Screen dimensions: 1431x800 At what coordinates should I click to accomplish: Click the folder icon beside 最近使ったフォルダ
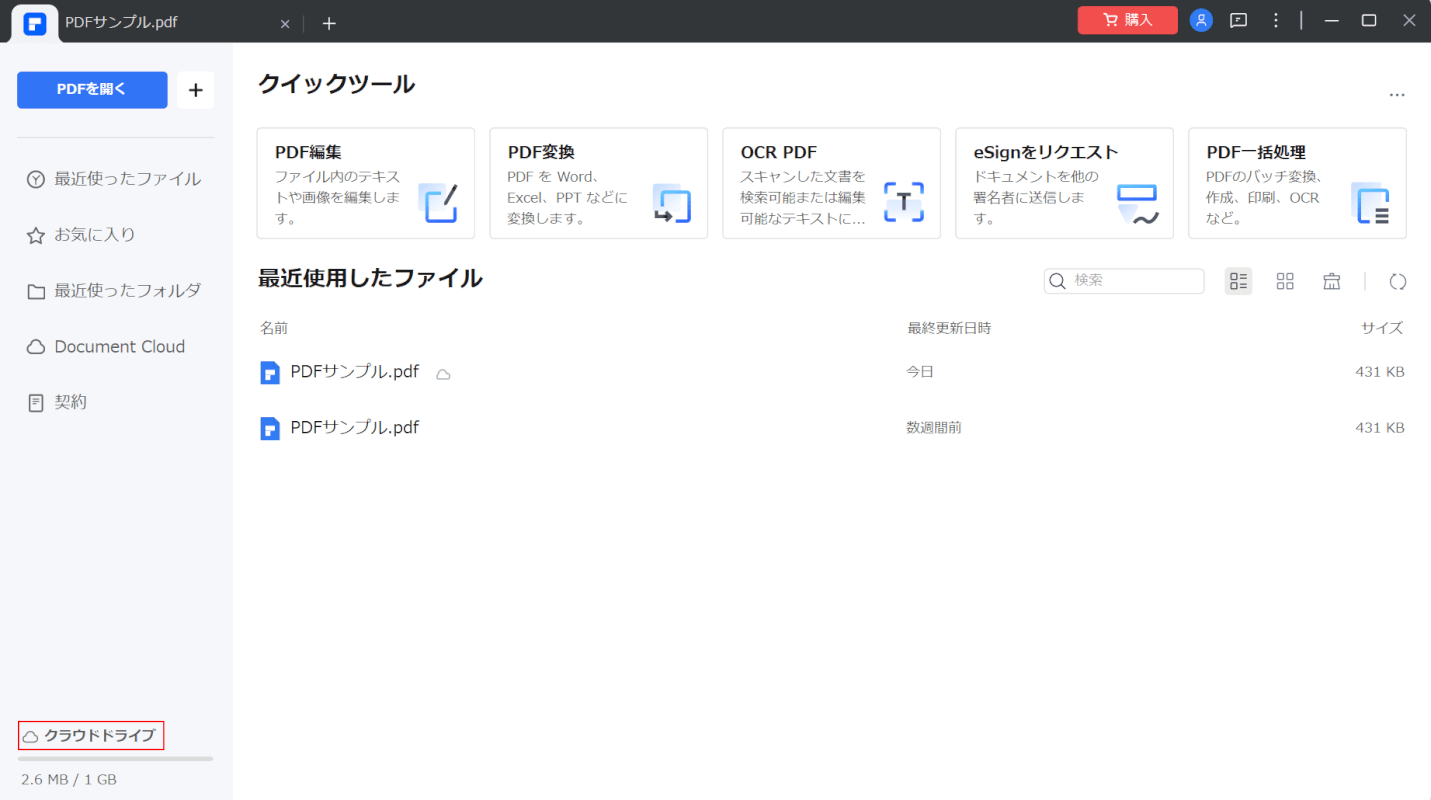coord(36,292)
